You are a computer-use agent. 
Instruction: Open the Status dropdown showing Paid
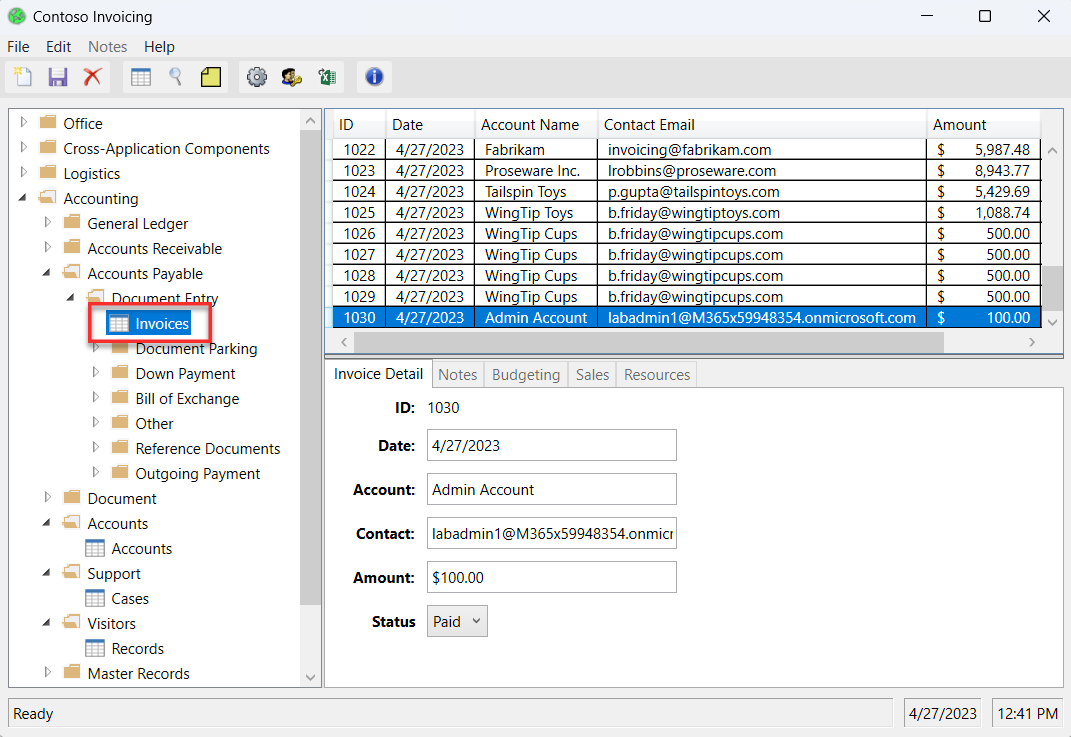click(457, 621)
